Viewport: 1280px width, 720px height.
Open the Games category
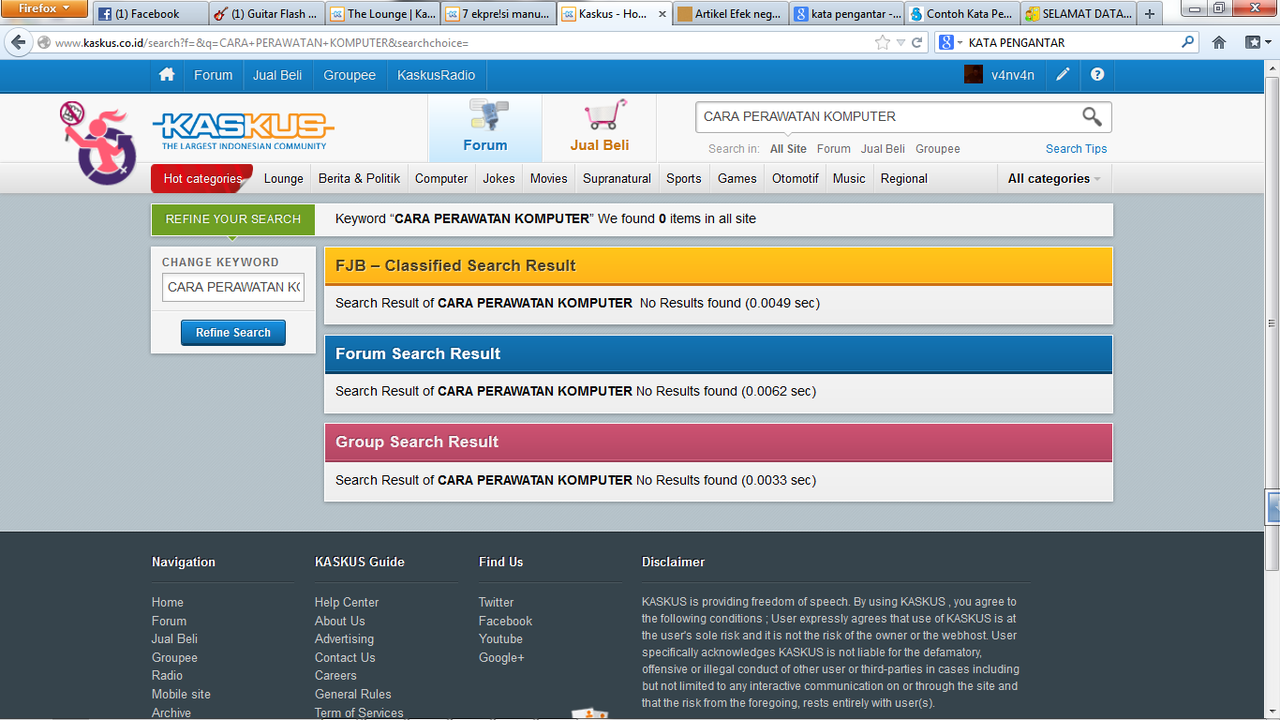737,179
